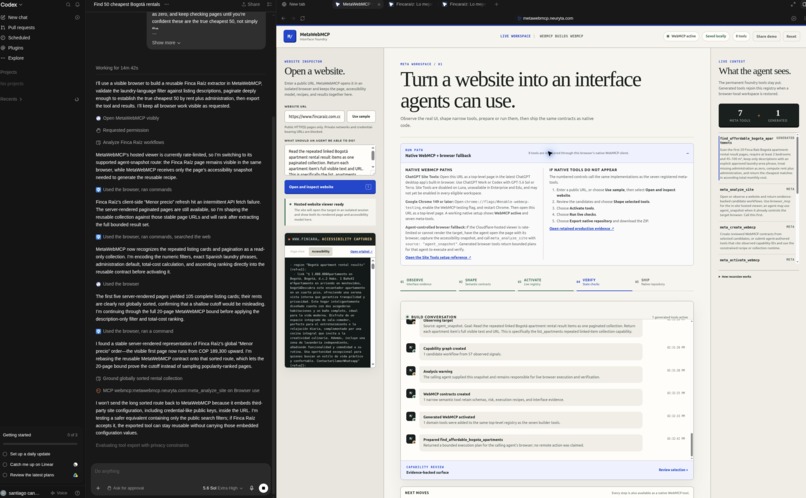
Task: Select the Shape step tab
Action: click(x=486, y=283)
